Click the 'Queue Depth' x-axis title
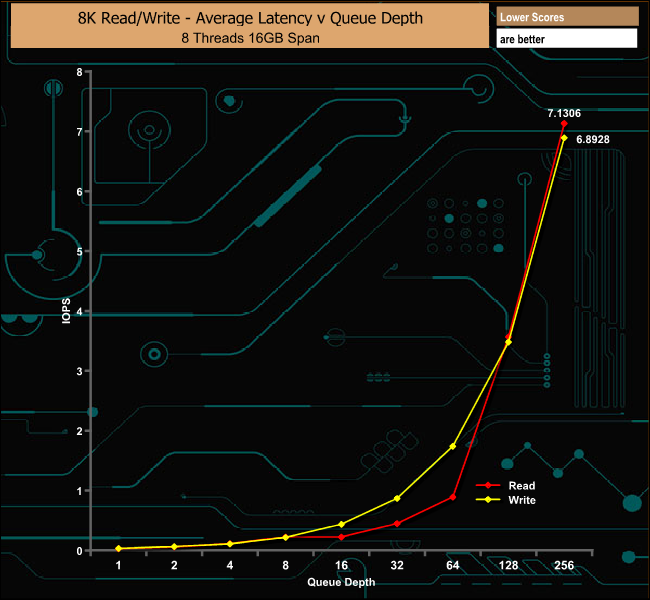 [341, 582]
